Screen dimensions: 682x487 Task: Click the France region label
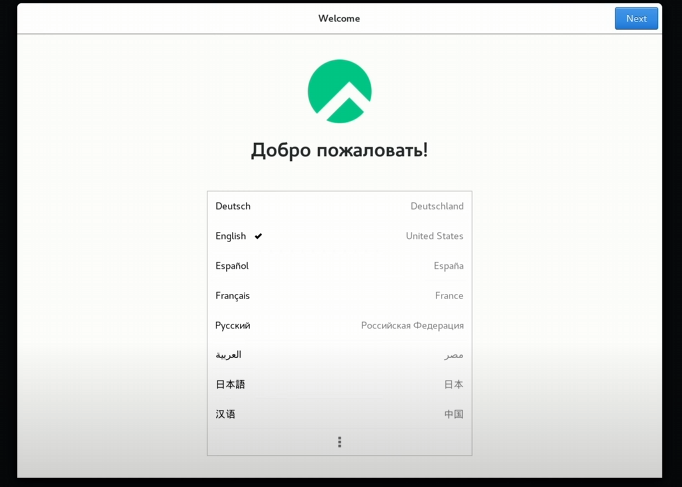pyautogui.click(x=449, y=296)
